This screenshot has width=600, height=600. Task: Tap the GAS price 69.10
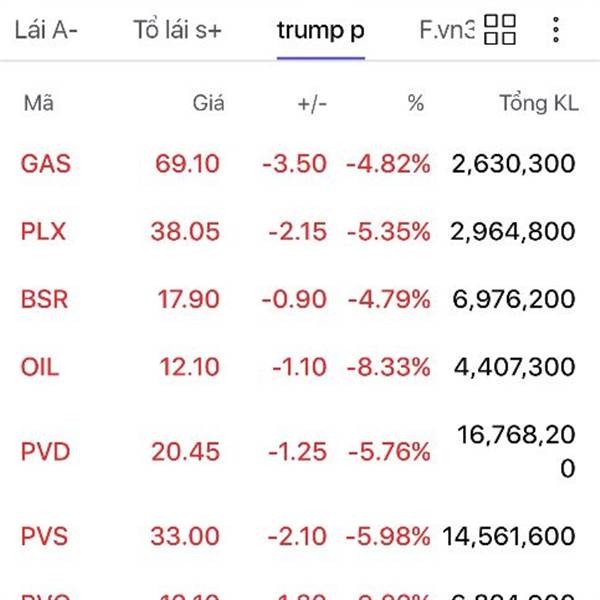[188, 164]
